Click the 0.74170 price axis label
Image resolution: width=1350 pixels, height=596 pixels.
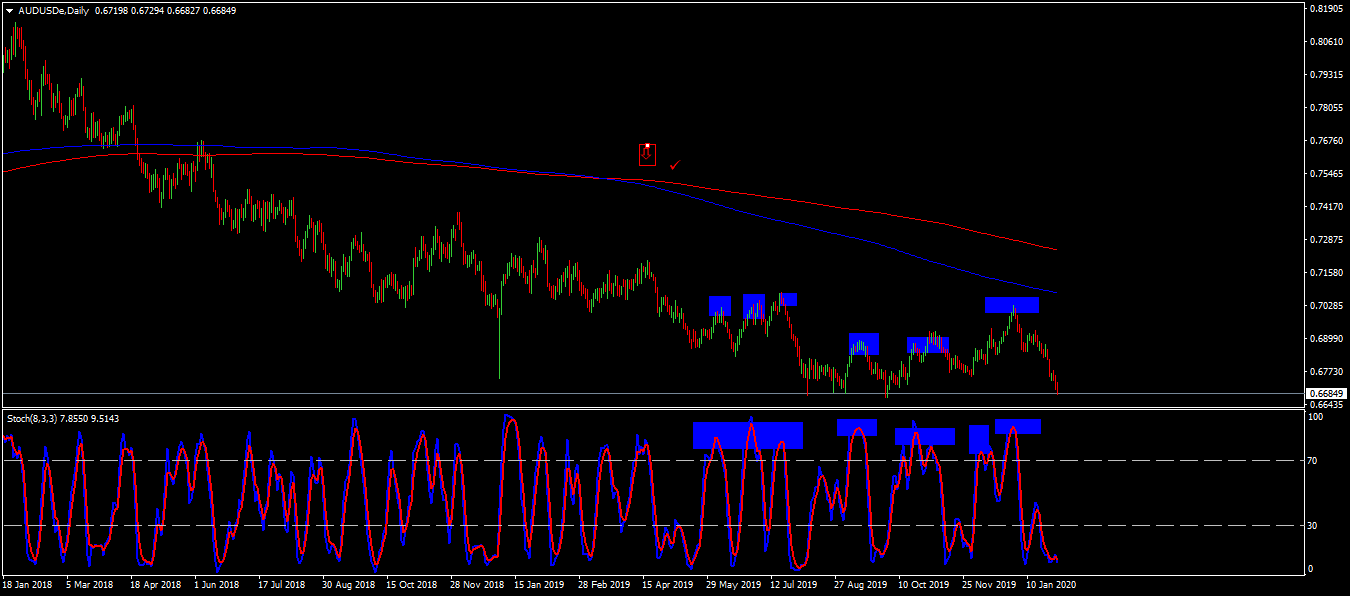click(1325, 206)
